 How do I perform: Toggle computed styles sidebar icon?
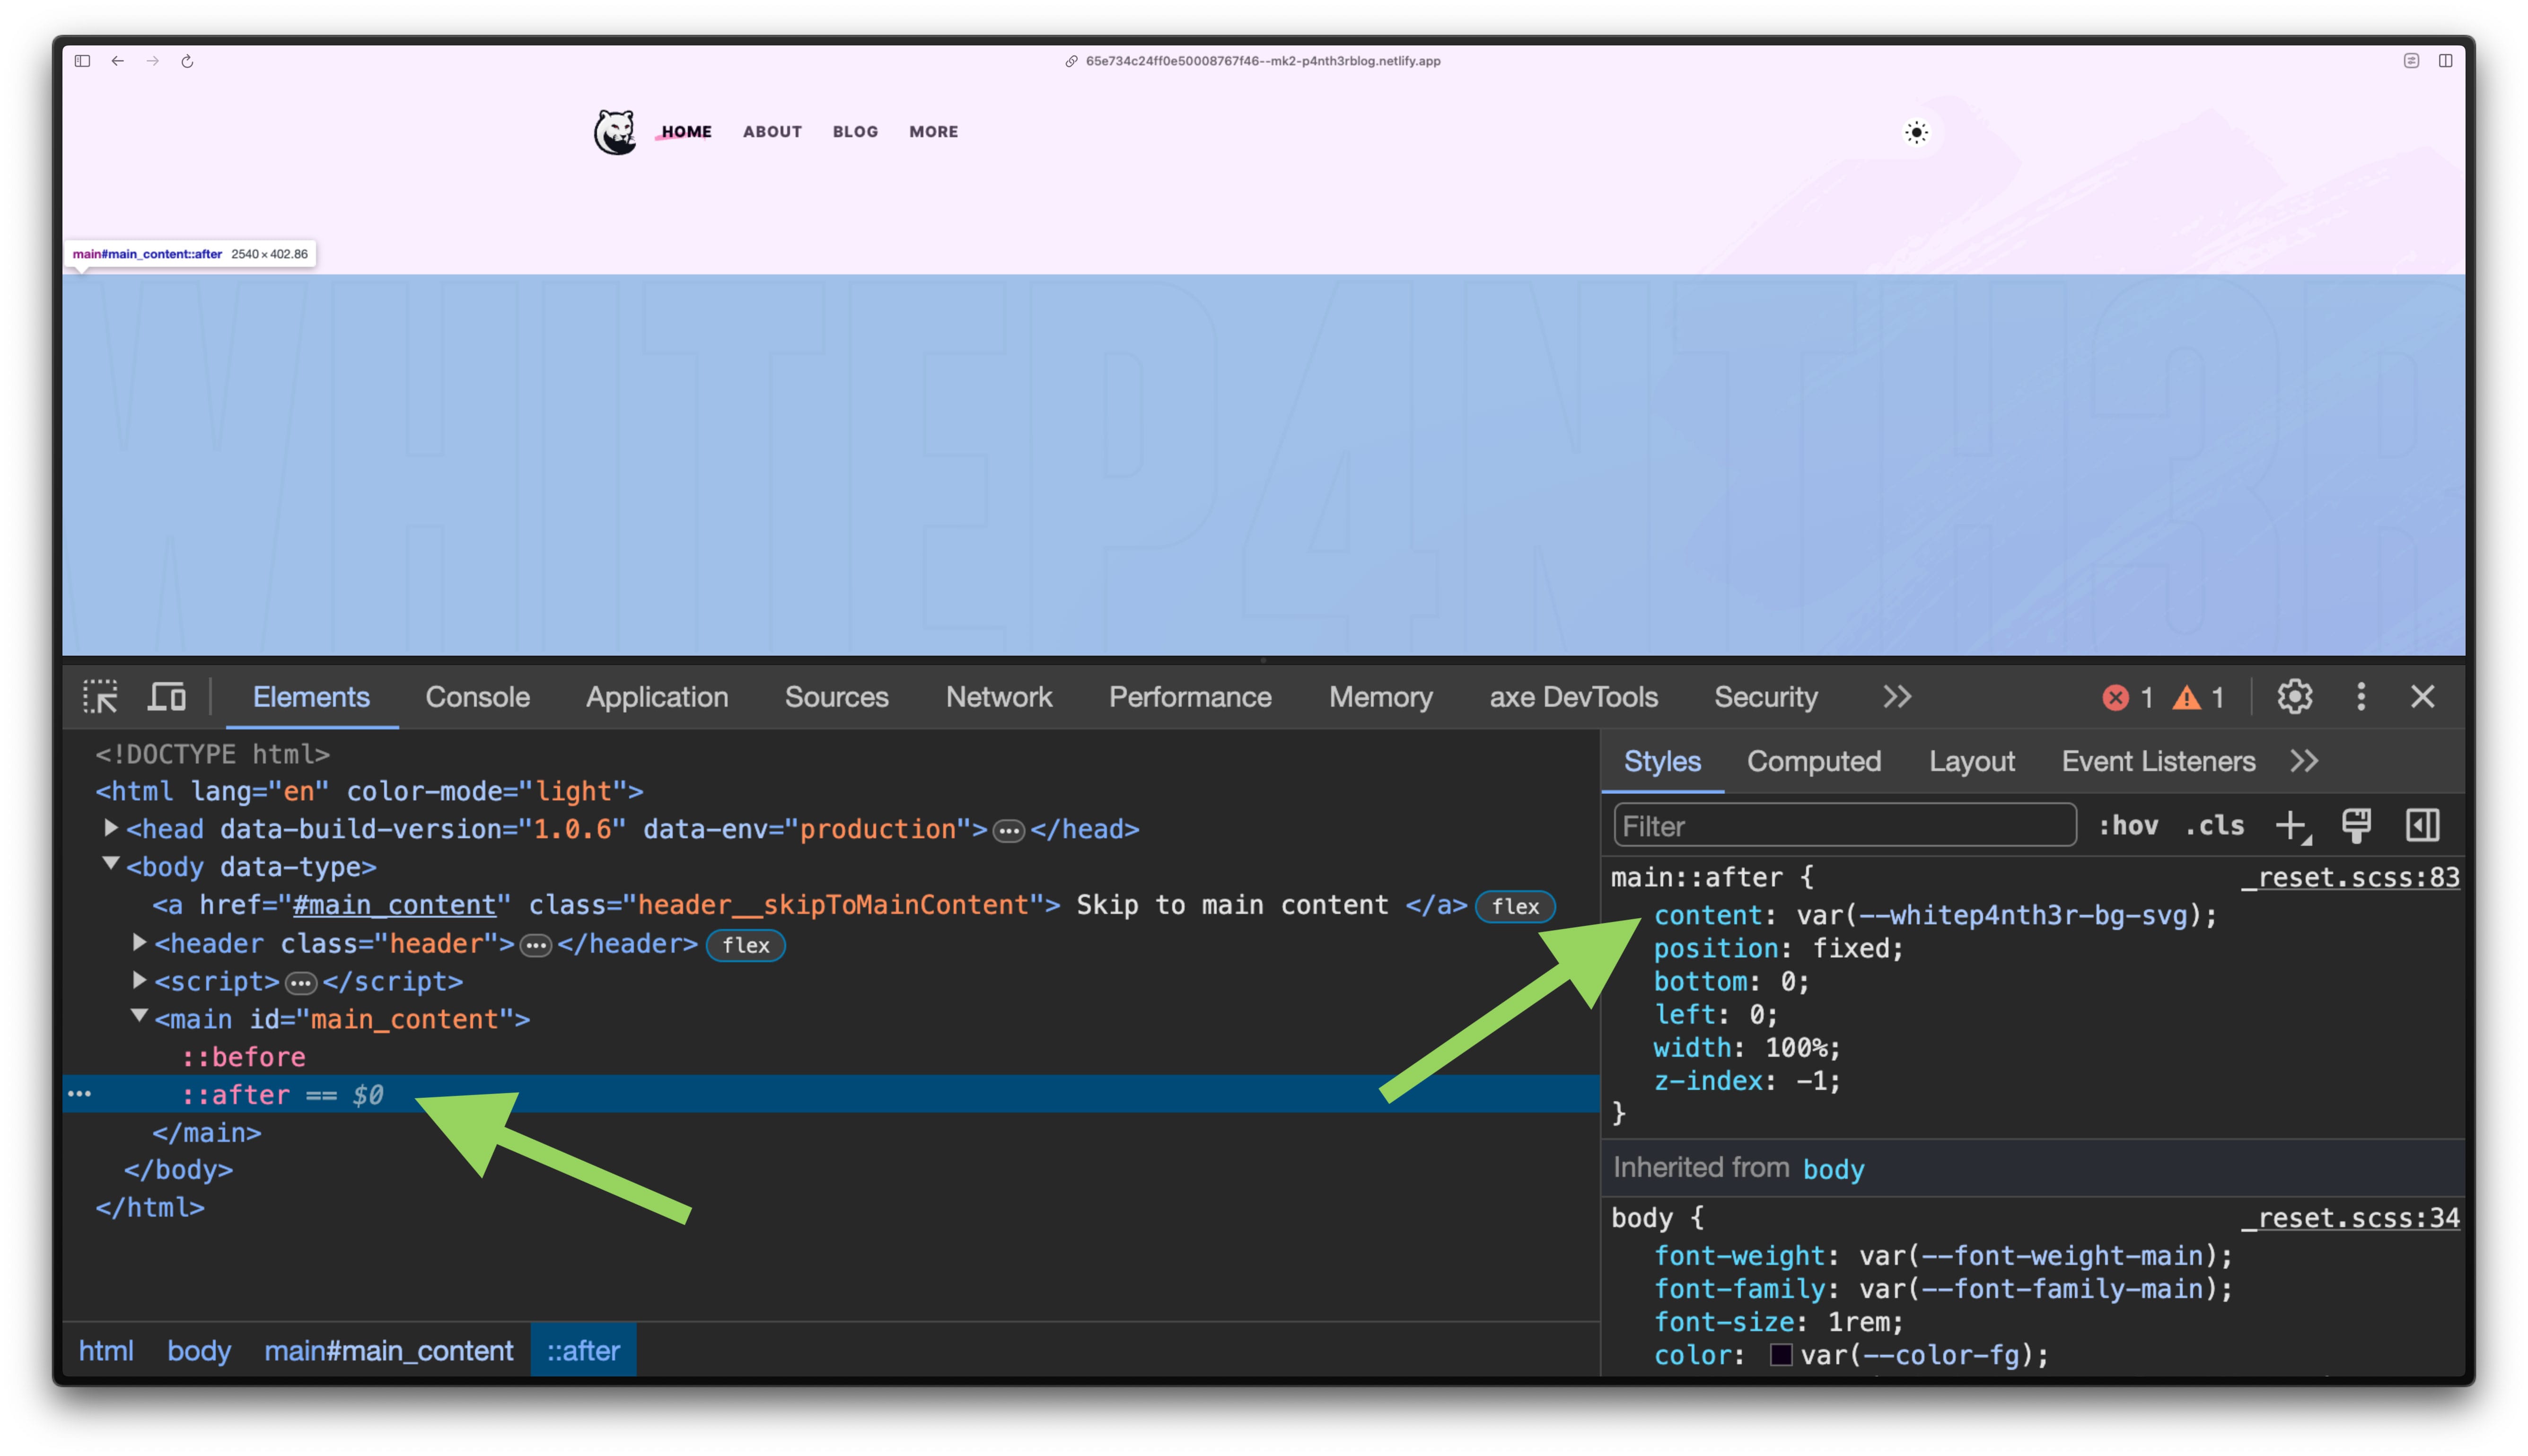point(2422,825)
